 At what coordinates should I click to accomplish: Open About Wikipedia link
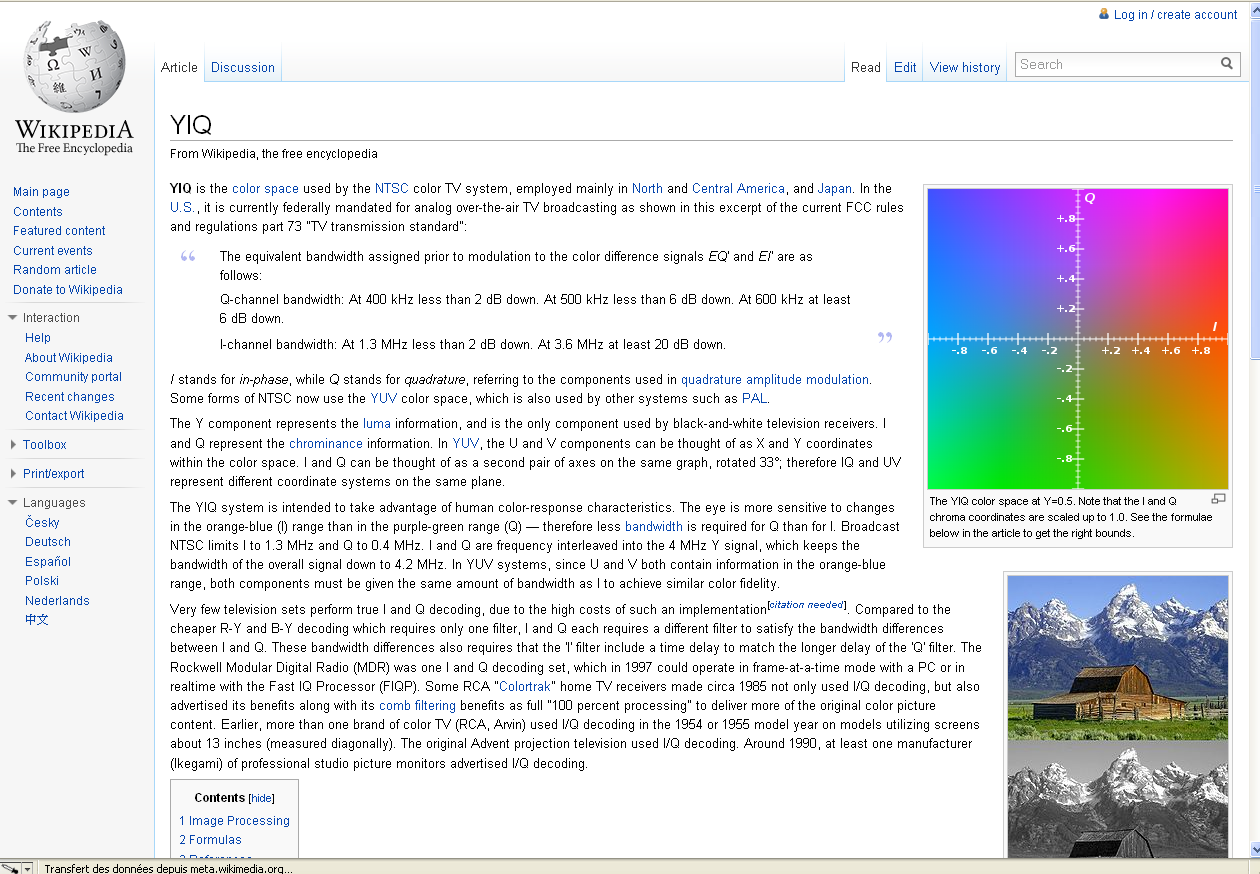point(69,358)
